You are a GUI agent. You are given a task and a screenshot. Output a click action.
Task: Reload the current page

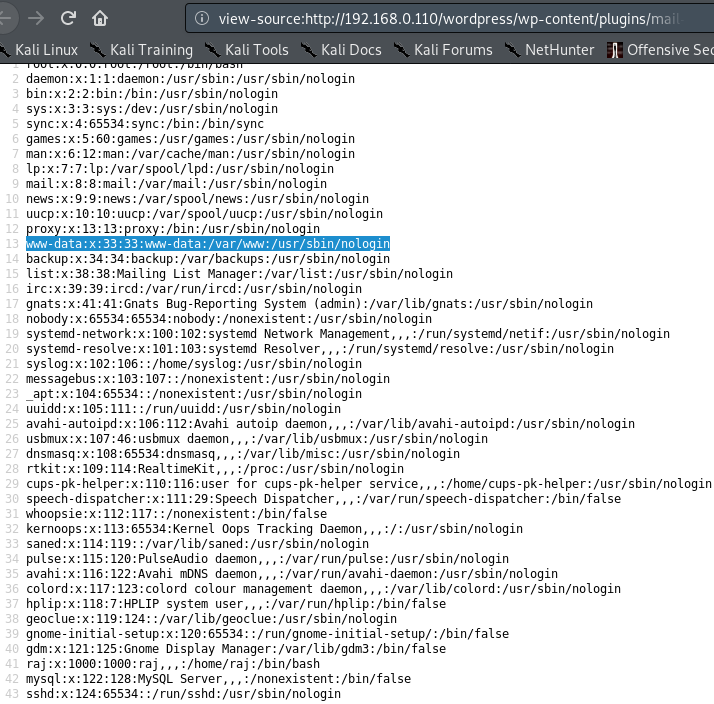point(68,18)
